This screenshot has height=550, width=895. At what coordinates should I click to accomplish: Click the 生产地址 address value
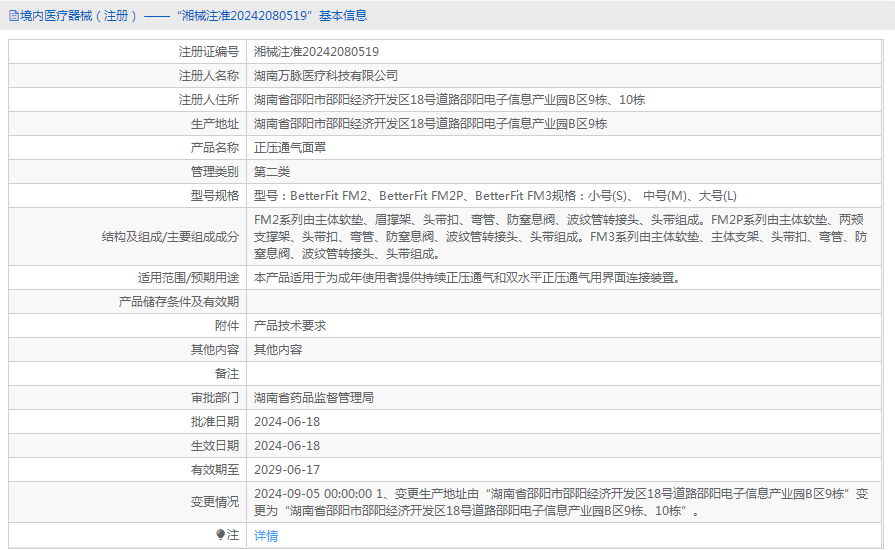(430, 124)
